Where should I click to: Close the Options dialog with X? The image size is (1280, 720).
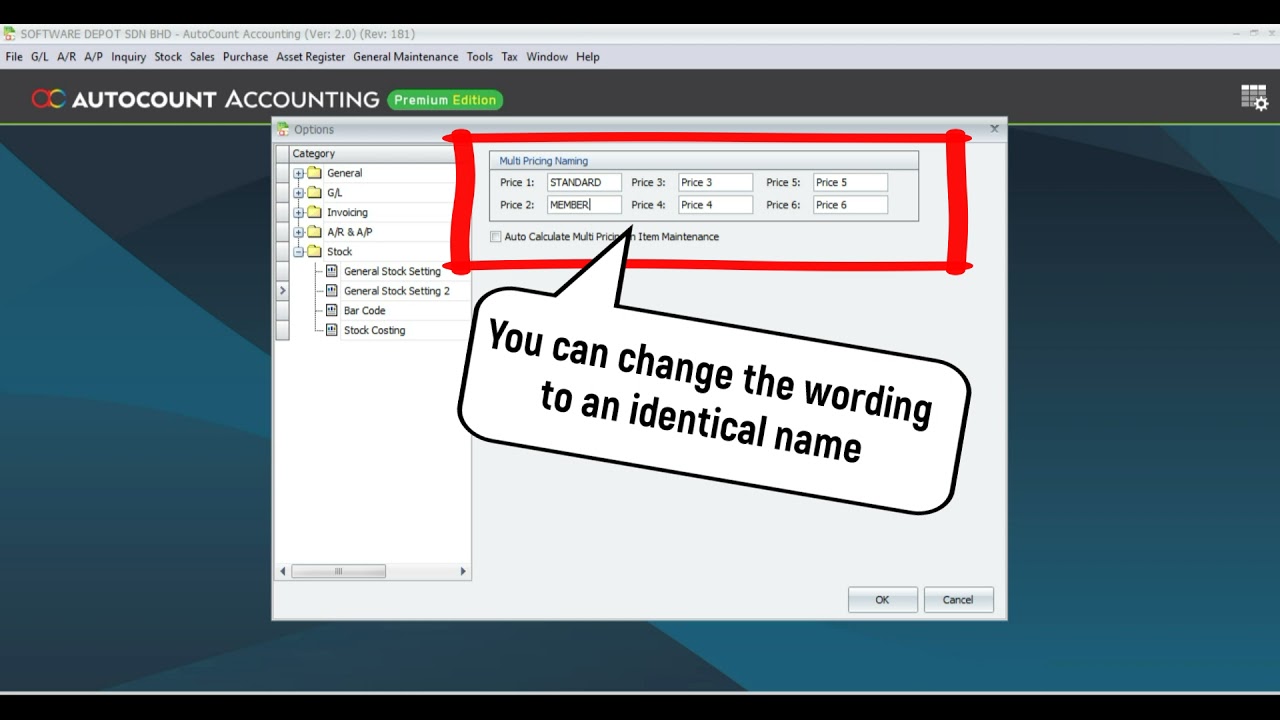[994, 129]
